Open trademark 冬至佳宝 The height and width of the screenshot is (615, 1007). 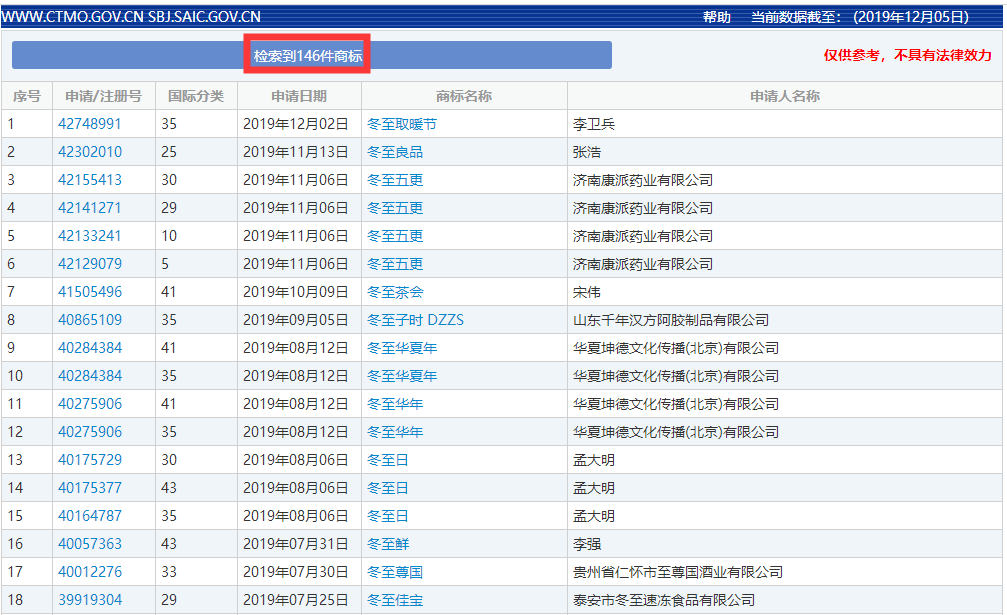[x=395, y=600]
